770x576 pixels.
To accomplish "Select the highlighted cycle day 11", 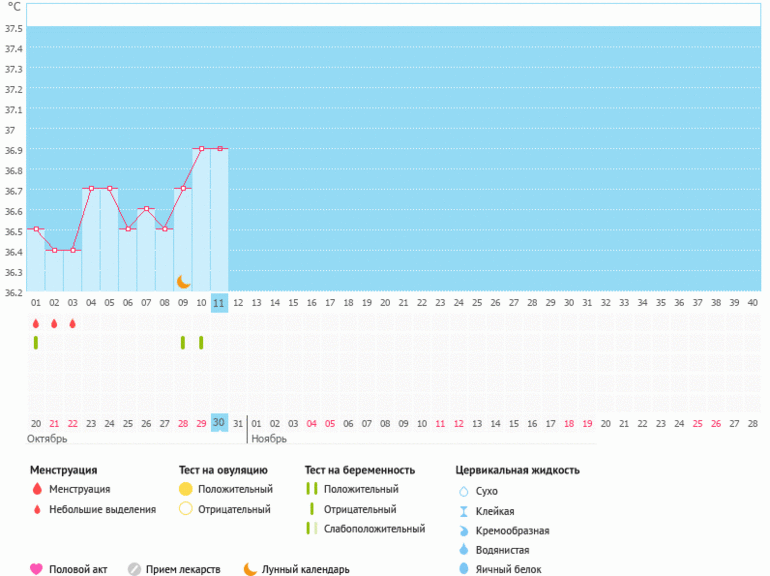I will pyautogui.click(x=219, y=301).
